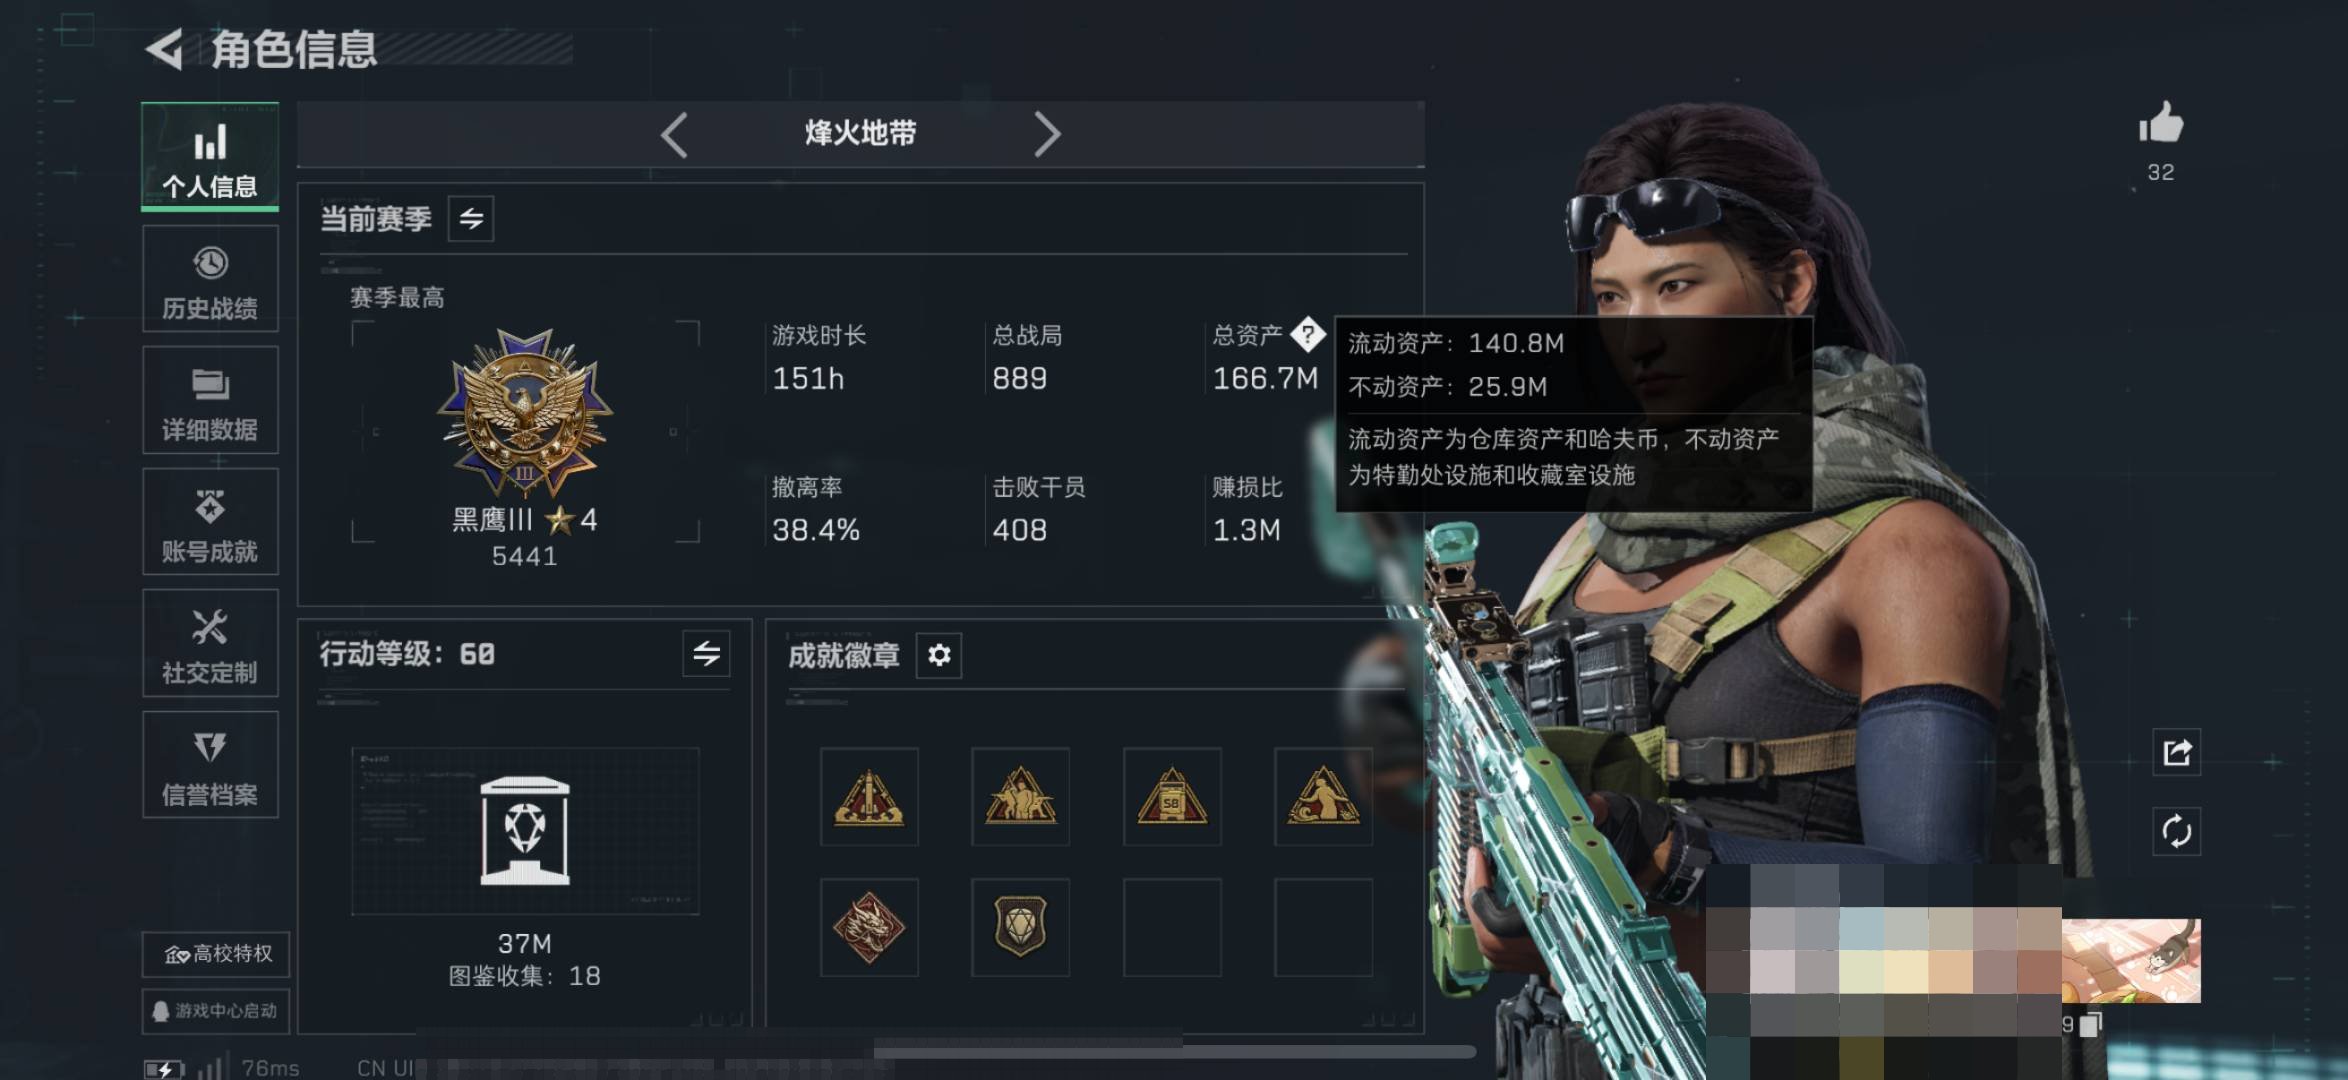Switch to previous mode with left chevron

(x=675, y=134)
